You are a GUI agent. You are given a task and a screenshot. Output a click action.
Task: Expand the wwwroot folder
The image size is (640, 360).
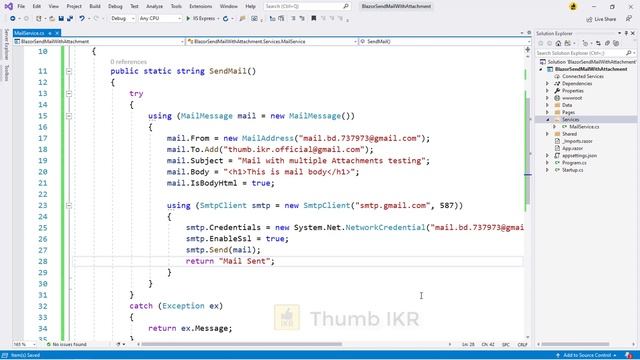pos(548,98)
